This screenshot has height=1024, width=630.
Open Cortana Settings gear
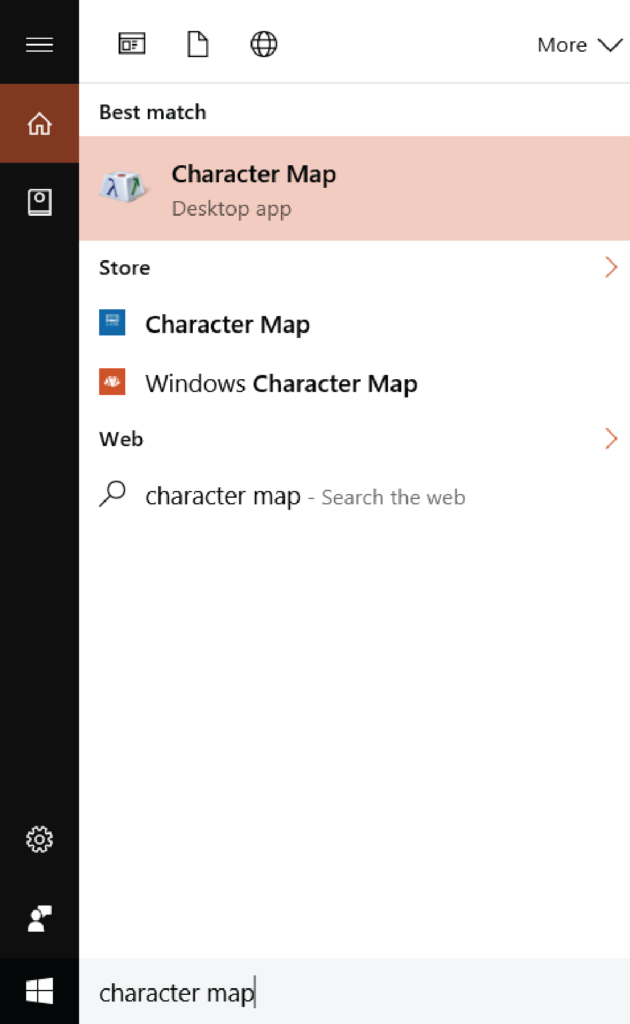(x=39, y=839)
